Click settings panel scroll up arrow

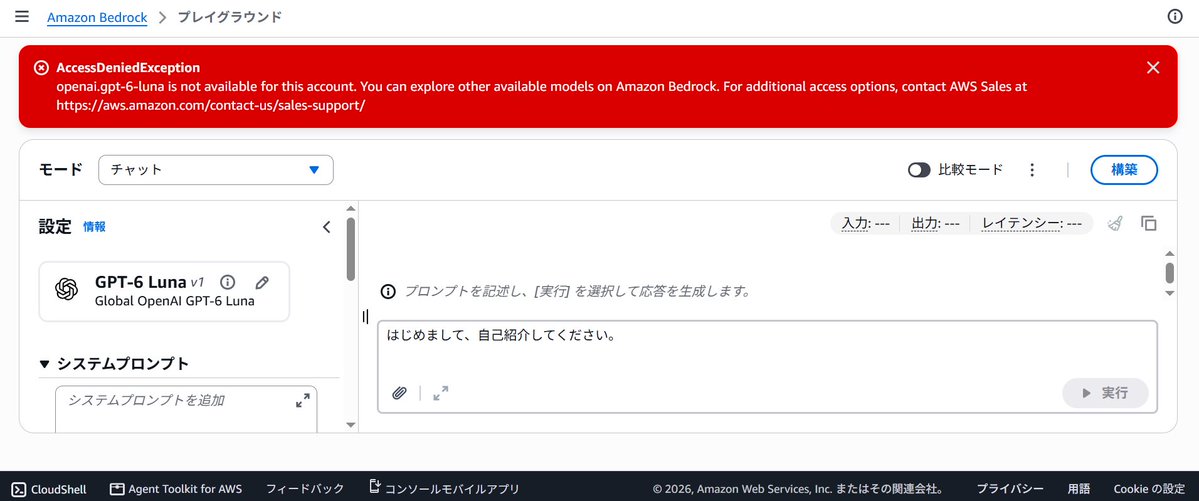pos(351,208)
